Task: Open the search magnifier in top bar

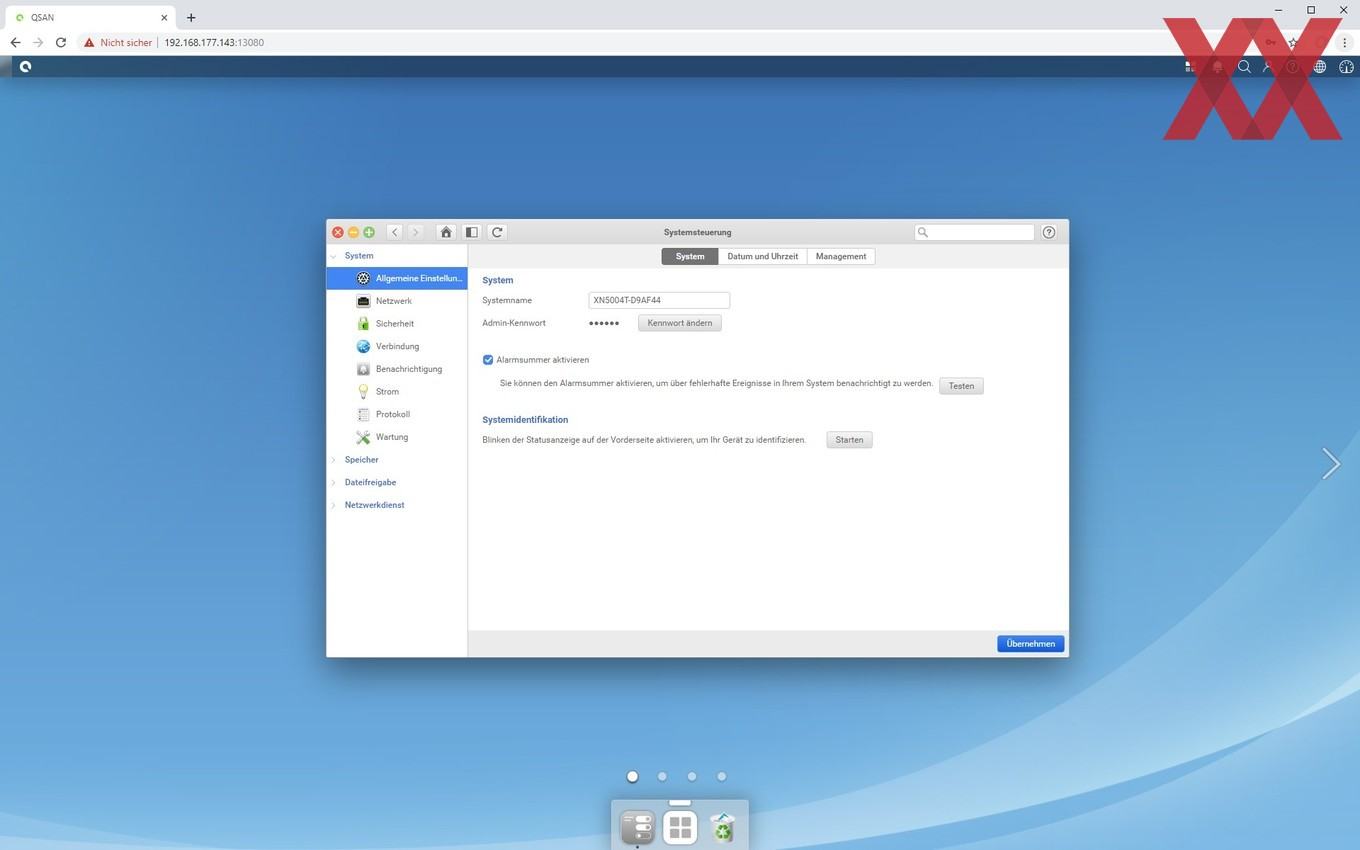Action: pos(1244,67)
